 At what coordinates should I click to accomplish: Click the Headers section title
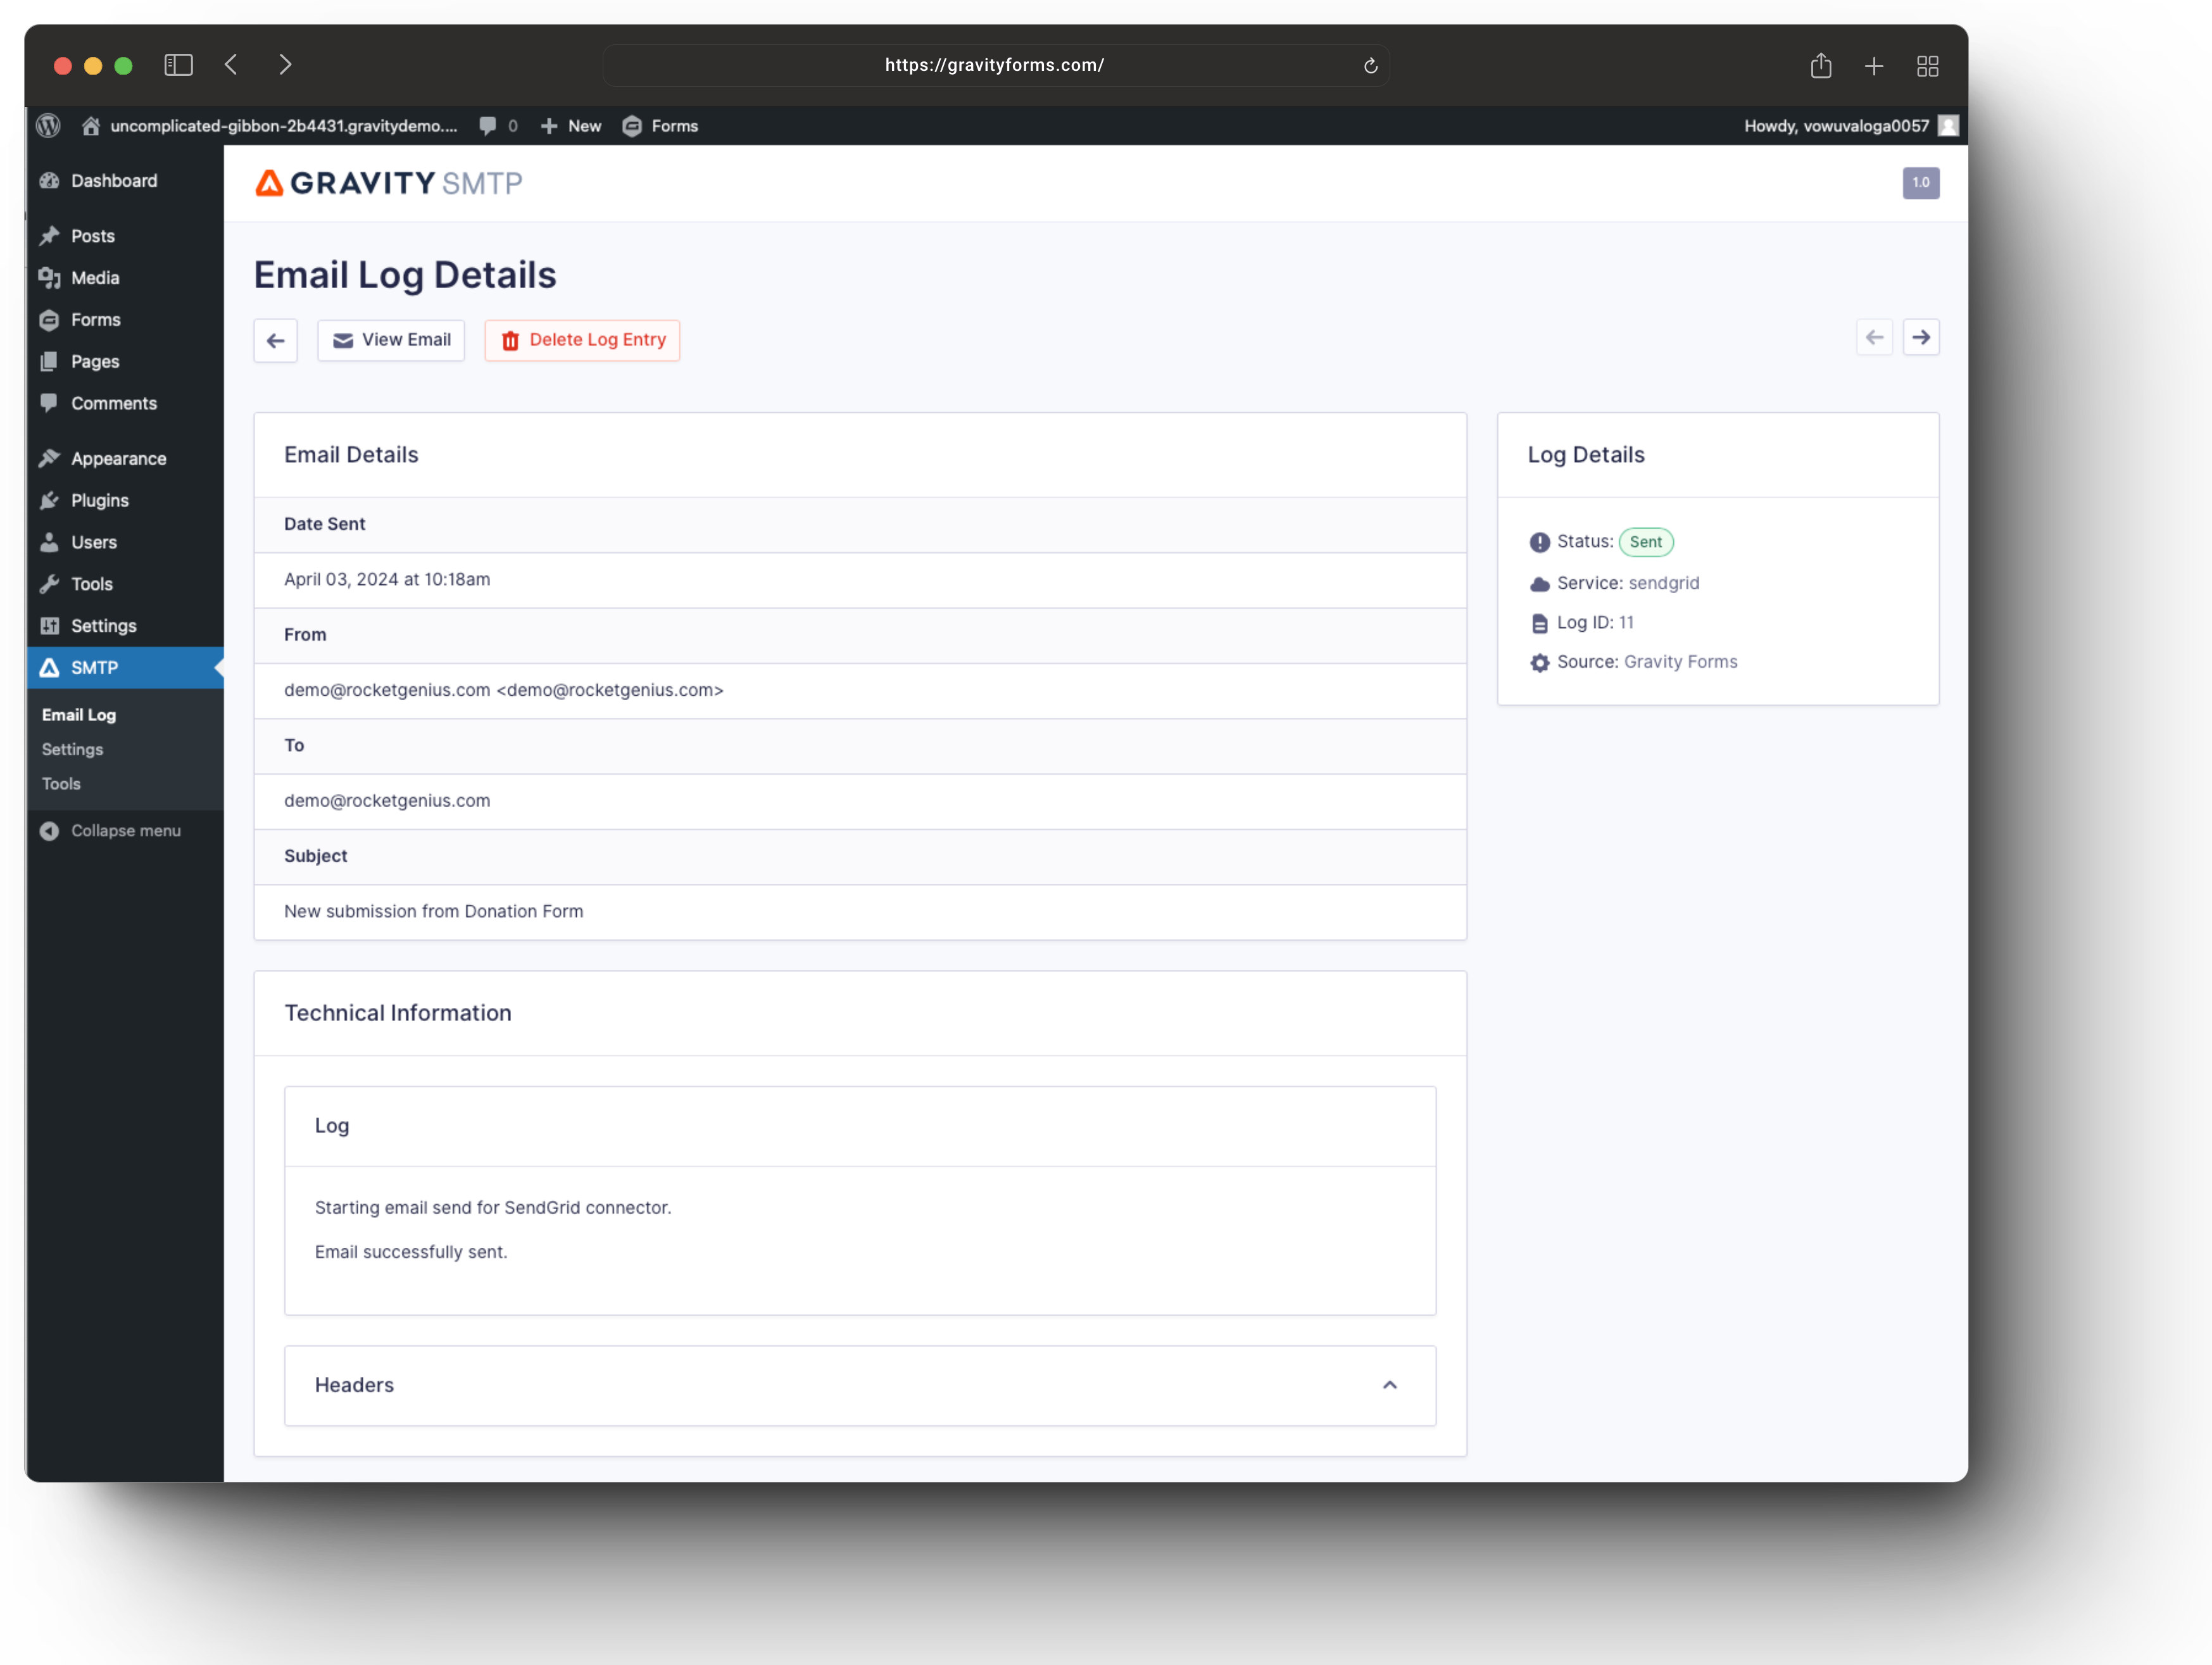(x=354, y=1385)
